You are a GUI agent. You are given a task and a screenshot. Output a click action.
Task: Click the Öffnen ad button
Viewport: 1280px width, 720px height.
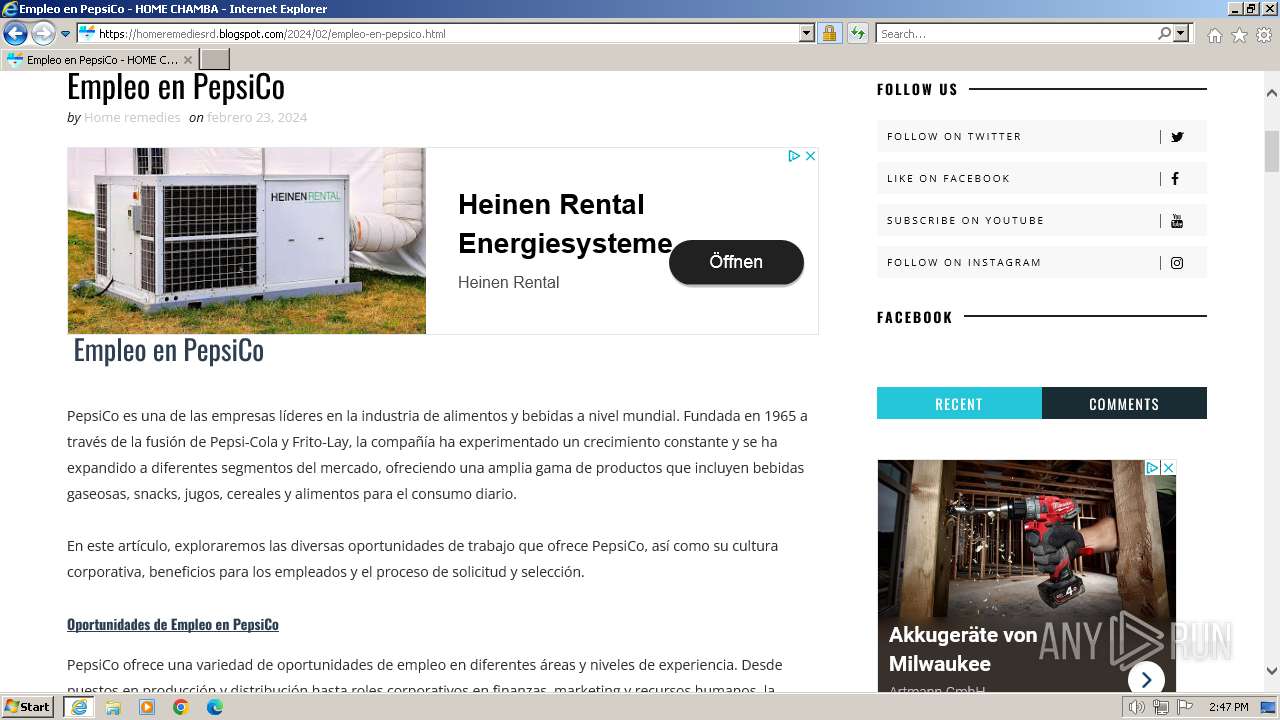[736, 262]
